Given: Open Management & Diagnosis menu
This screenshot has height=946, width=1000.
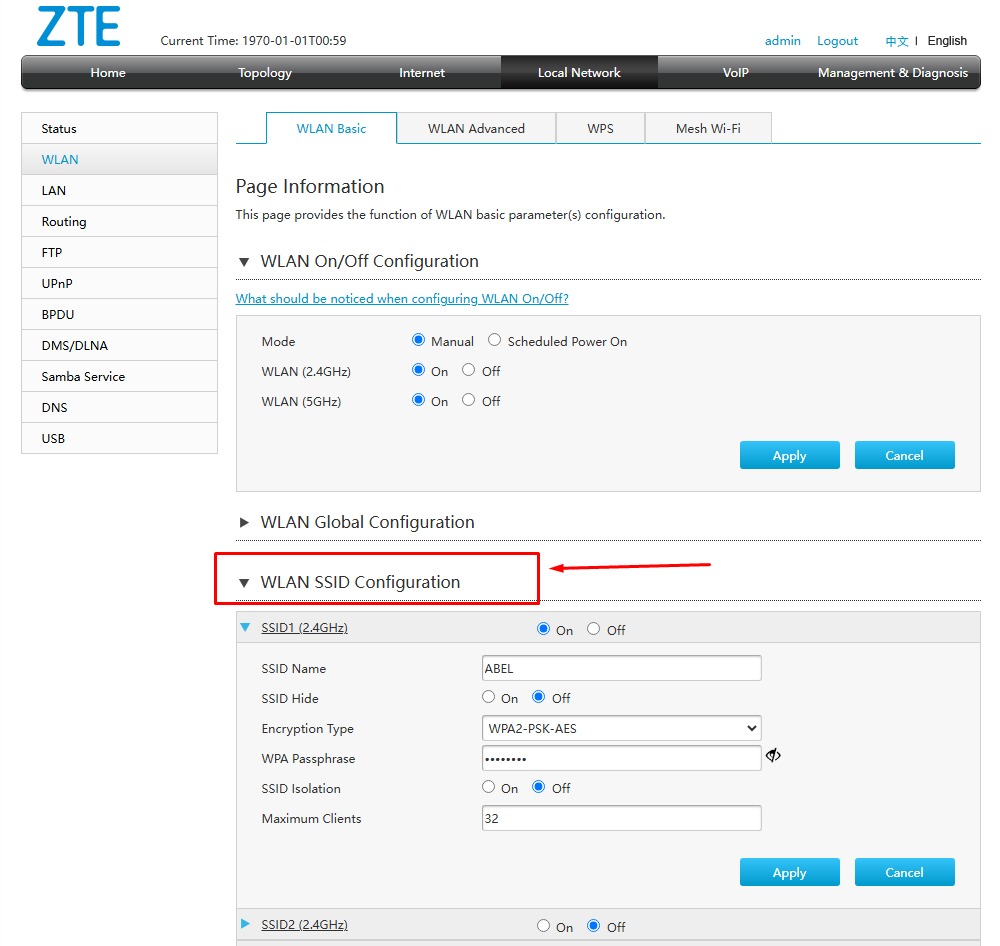Looking at the screenshot, I should coord(893,73).
